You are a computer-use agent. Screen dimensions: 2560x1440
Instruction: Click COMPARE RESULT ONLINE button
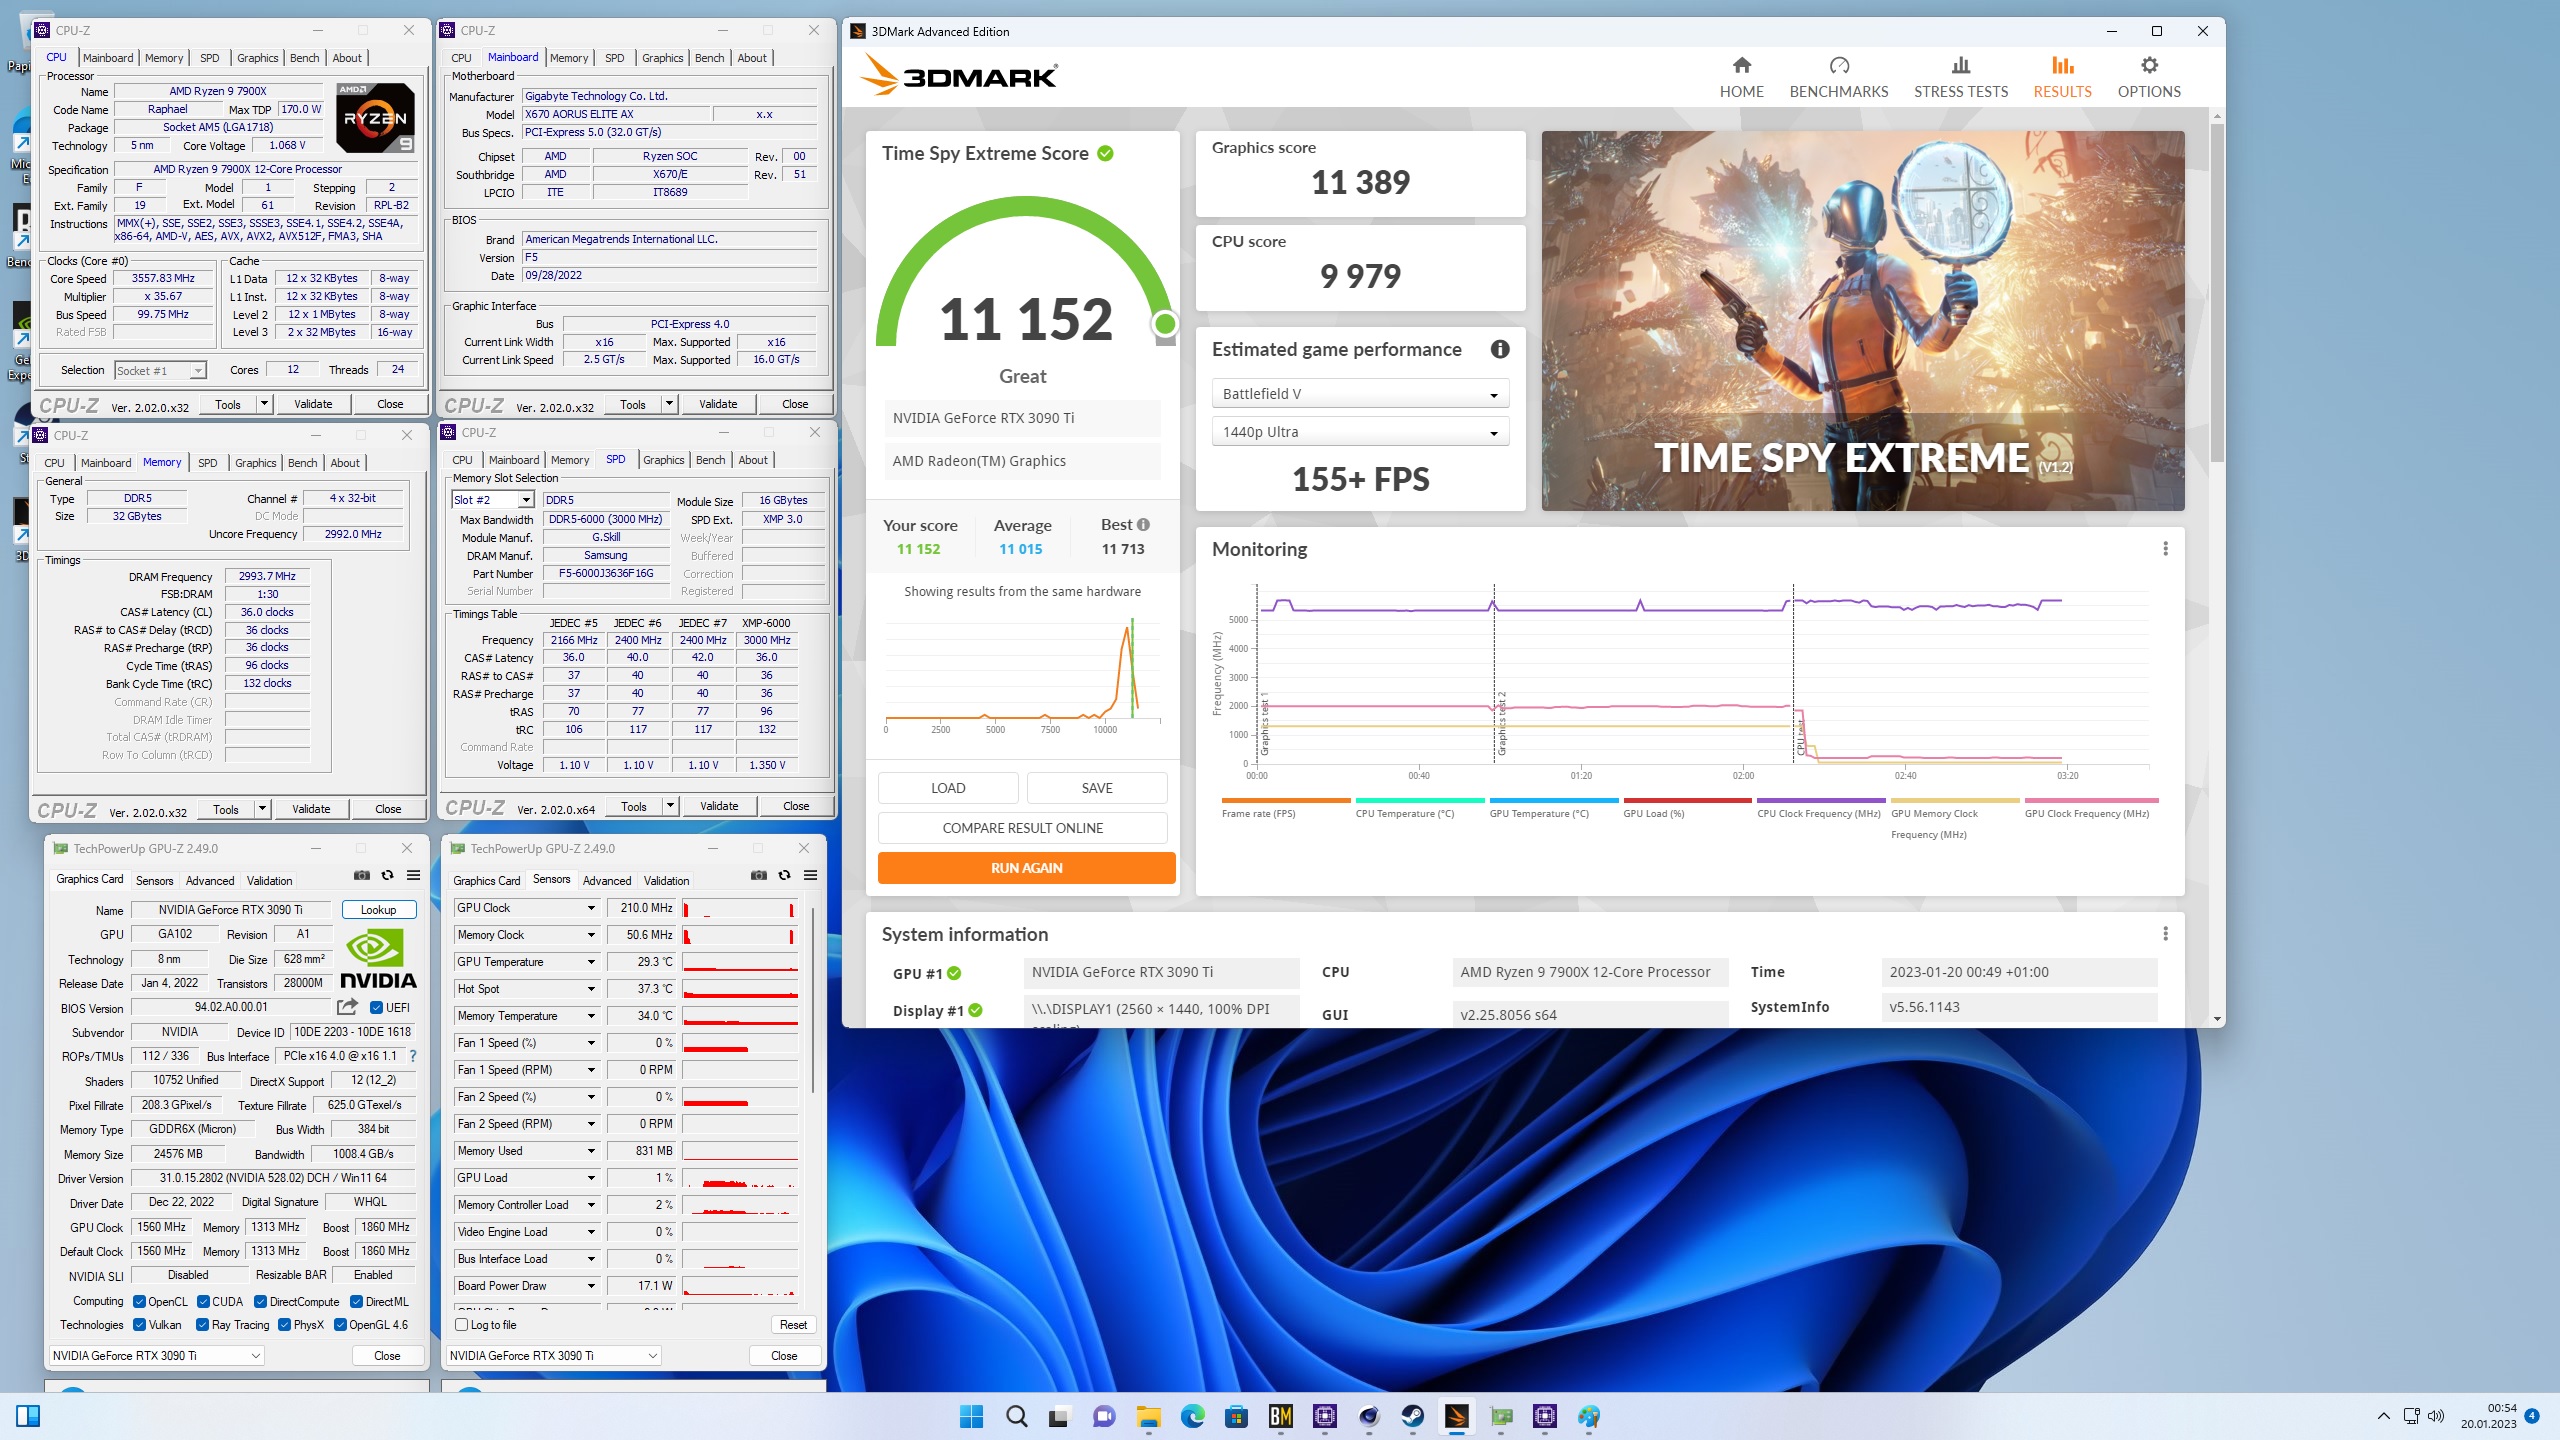tap(1022, 828)
